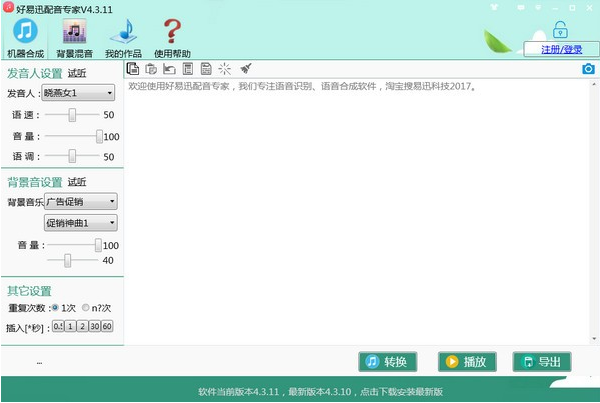Open the 机器合成 machine synthesis tab
Screen dimensions: 600x403
(x=25, y=38)
